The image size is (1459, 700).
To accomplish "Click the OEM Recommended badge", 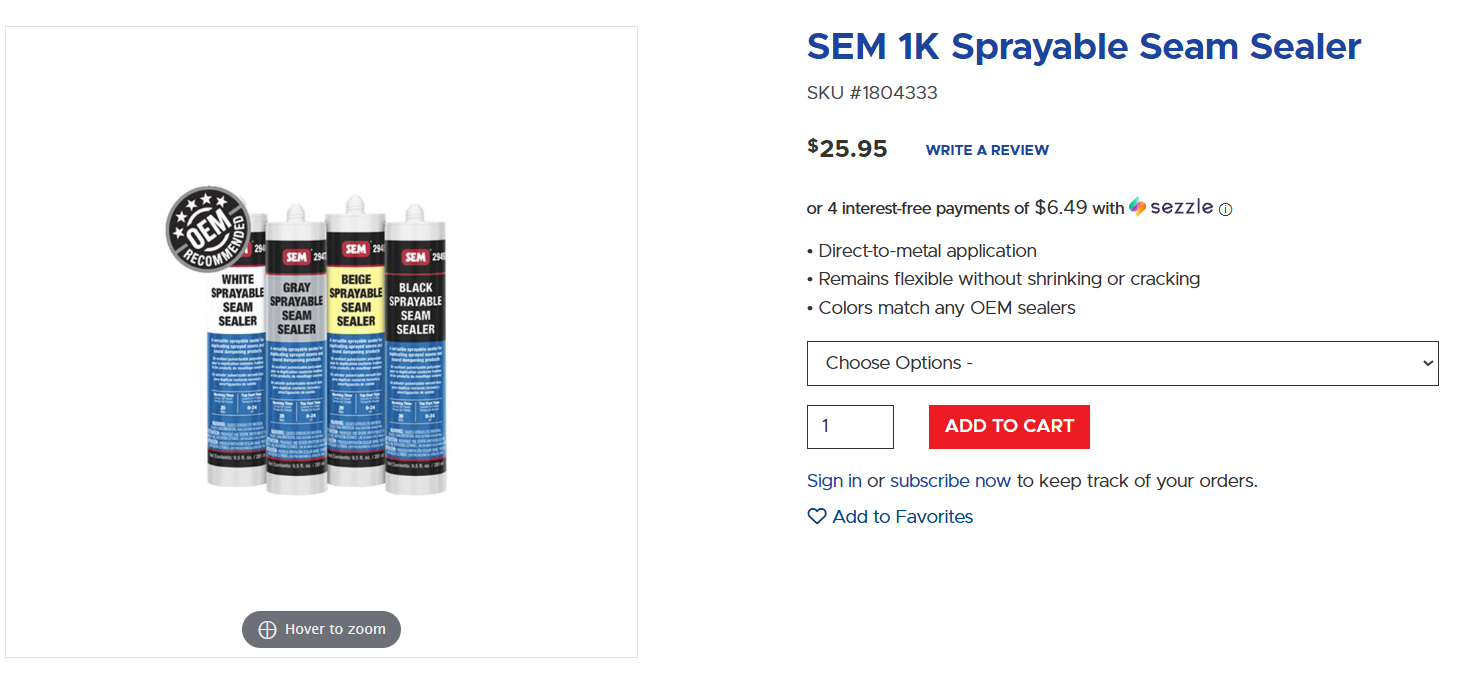I will pos(208,229).
